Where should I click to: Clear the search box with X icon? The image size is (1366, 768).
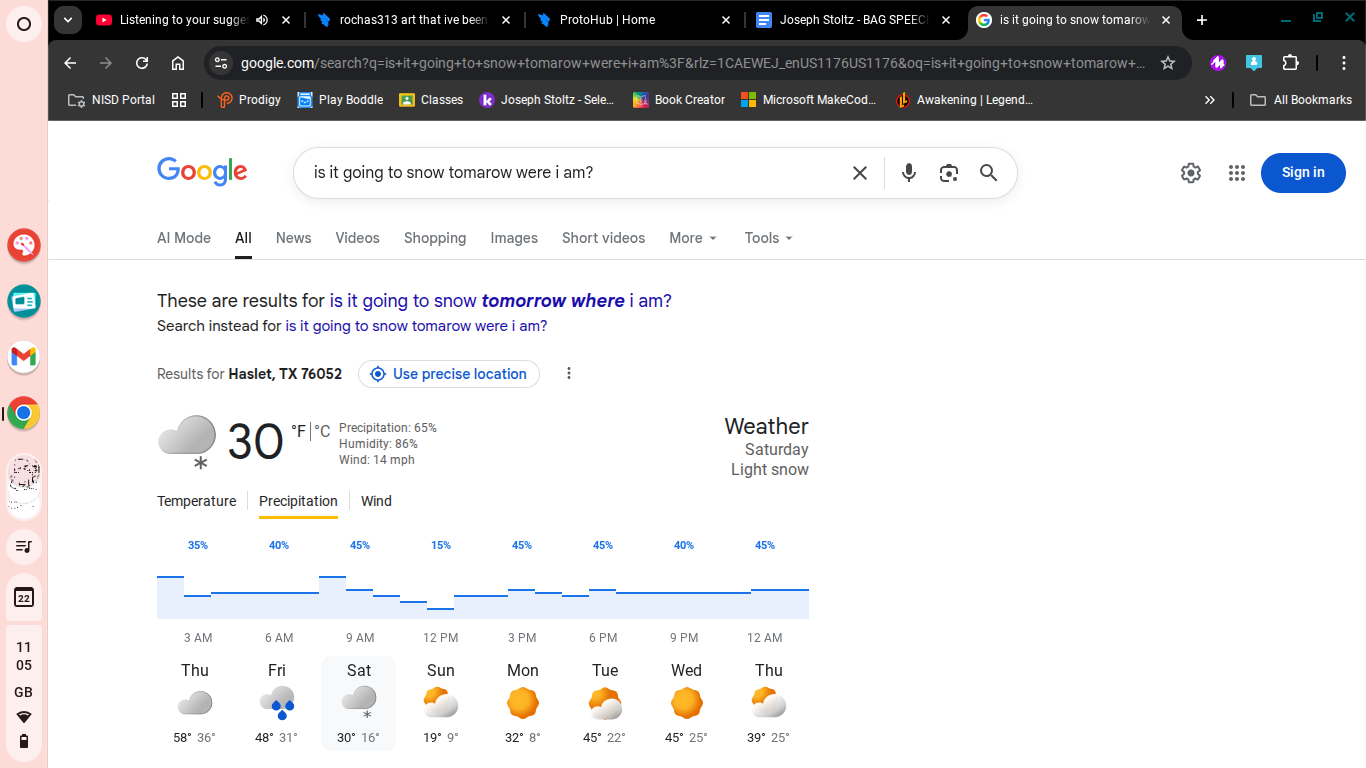[859, 173]
